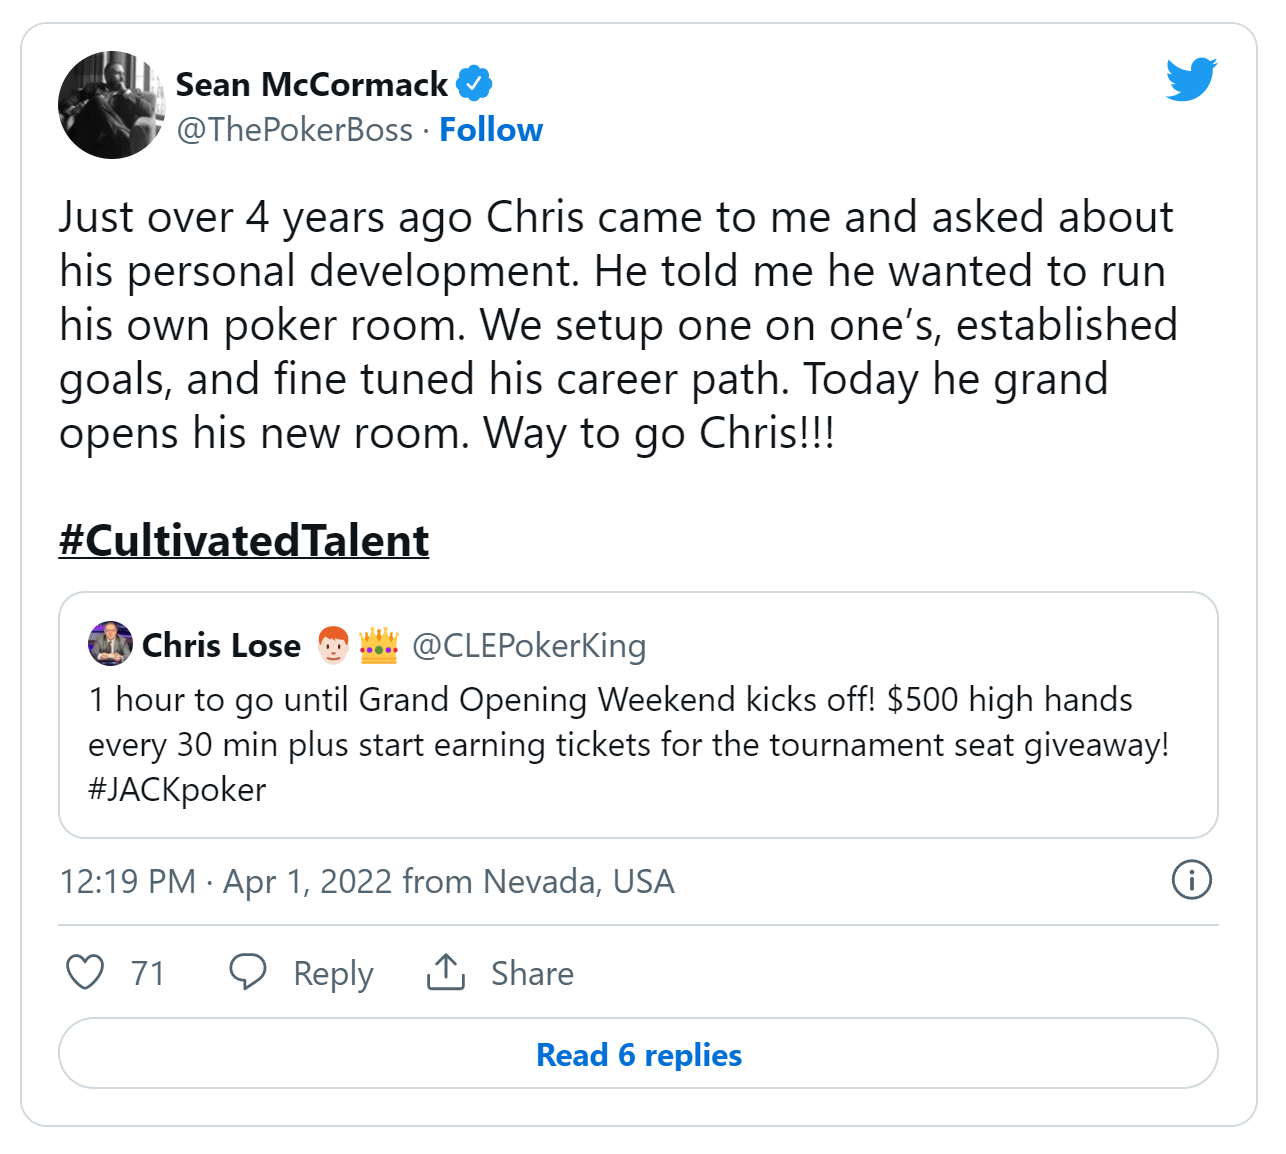The width and height of the screenshot is (1286, 1154).
Task: Follow @ThePokerBoss
Action: click(x=491, y=130)
